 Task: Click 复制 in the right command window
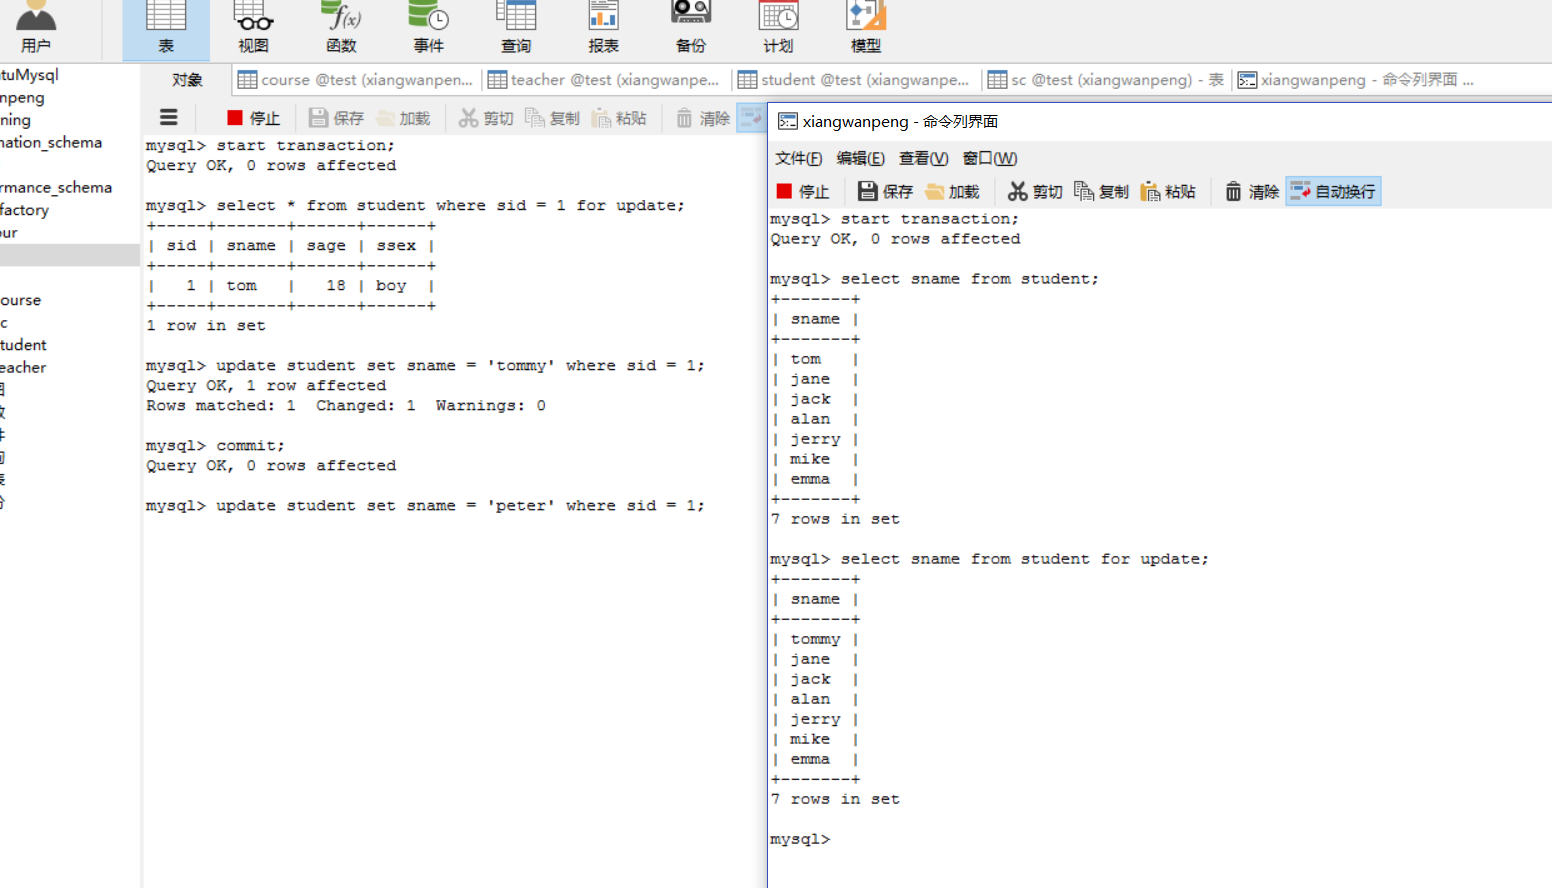coord(1102,191)
